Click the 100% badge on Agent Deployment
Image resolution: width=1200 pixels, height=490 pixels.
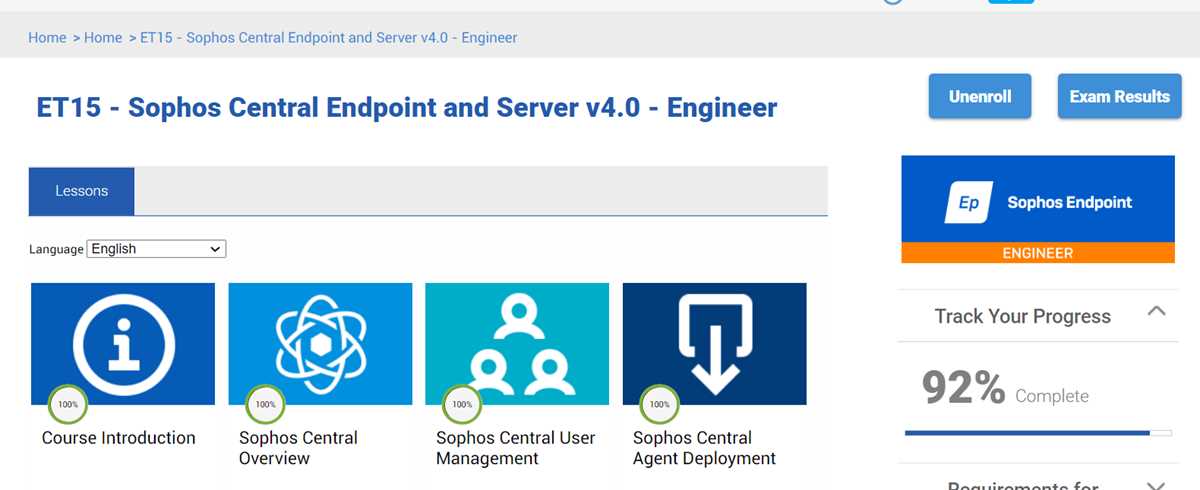pyautogui.click(x=659, y=405)
